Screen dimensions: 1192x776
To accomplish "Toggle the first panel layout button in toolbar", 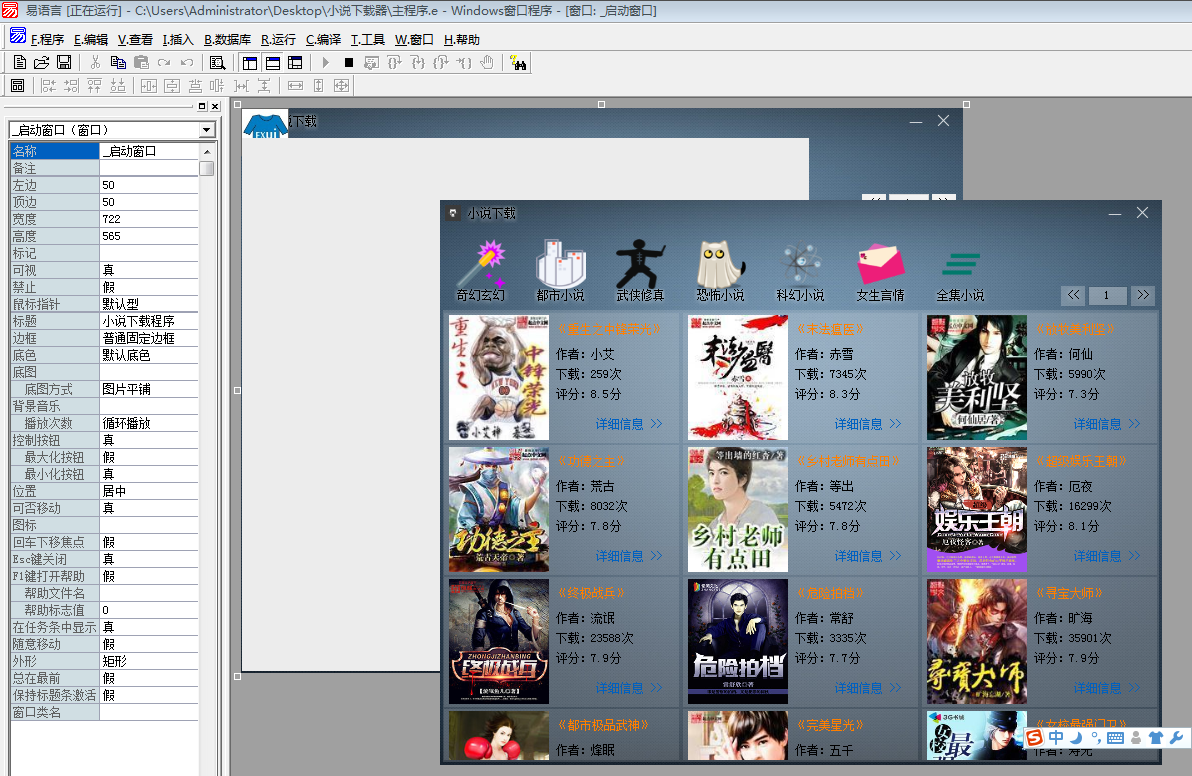I will point(249,62).
